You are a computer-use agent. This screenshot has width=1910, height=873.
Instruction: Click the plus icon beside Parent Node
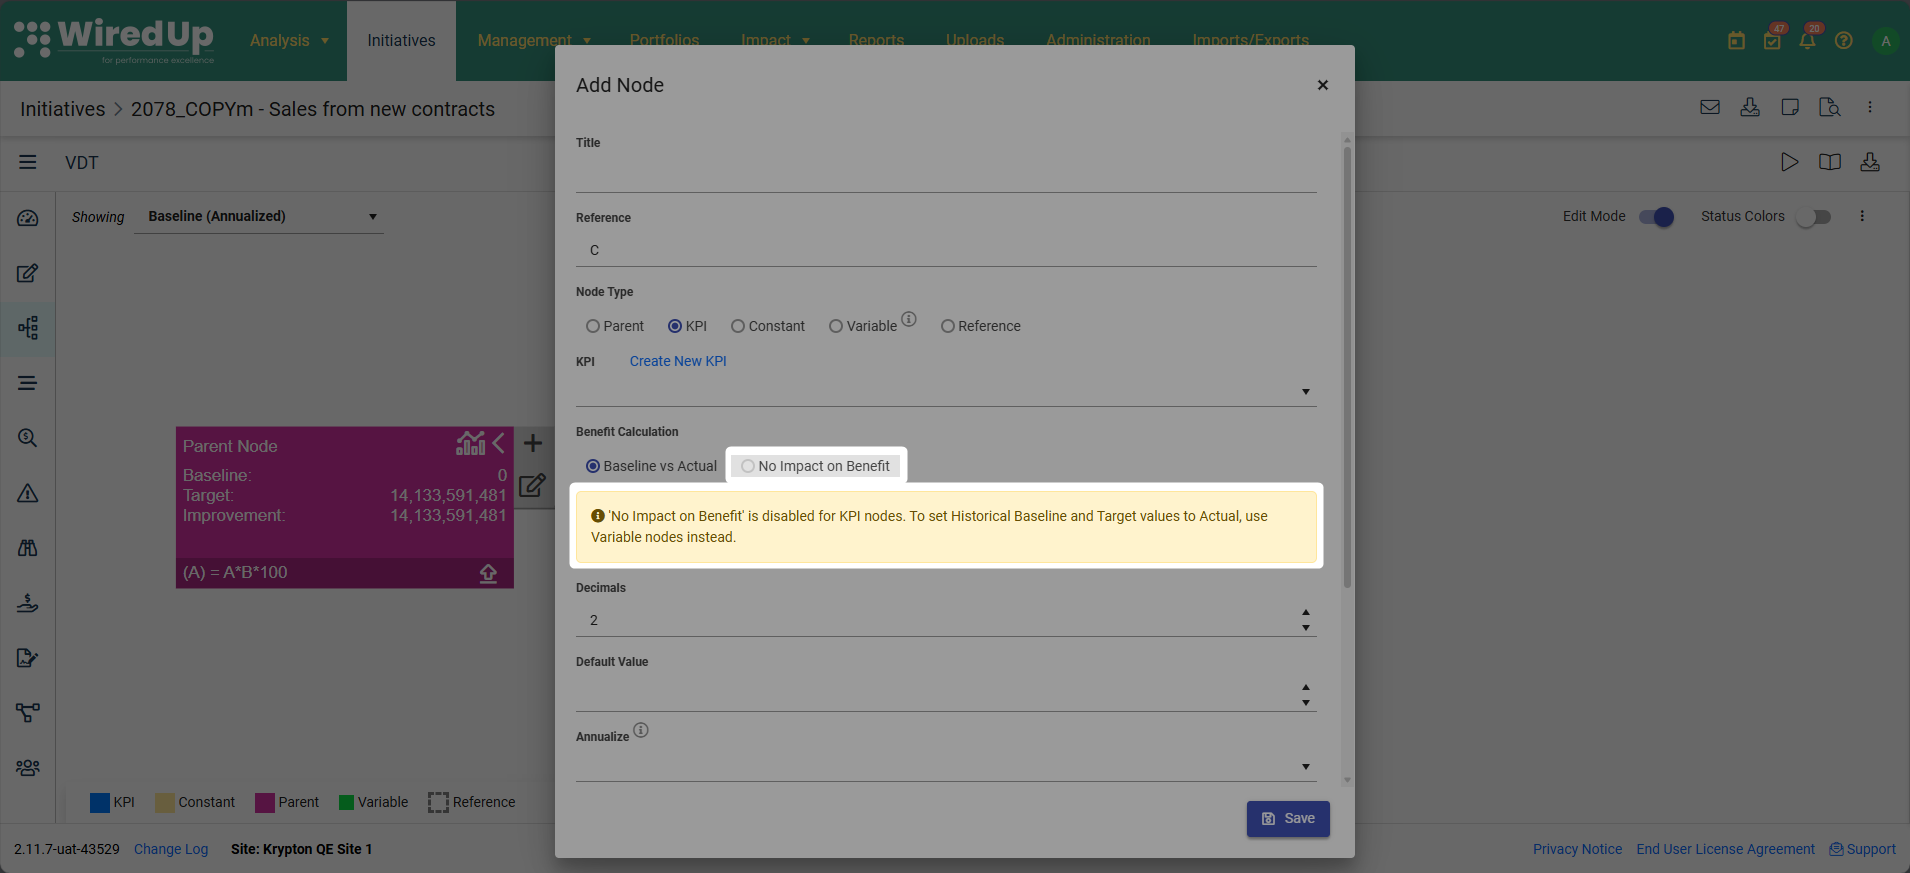(533, 443)
